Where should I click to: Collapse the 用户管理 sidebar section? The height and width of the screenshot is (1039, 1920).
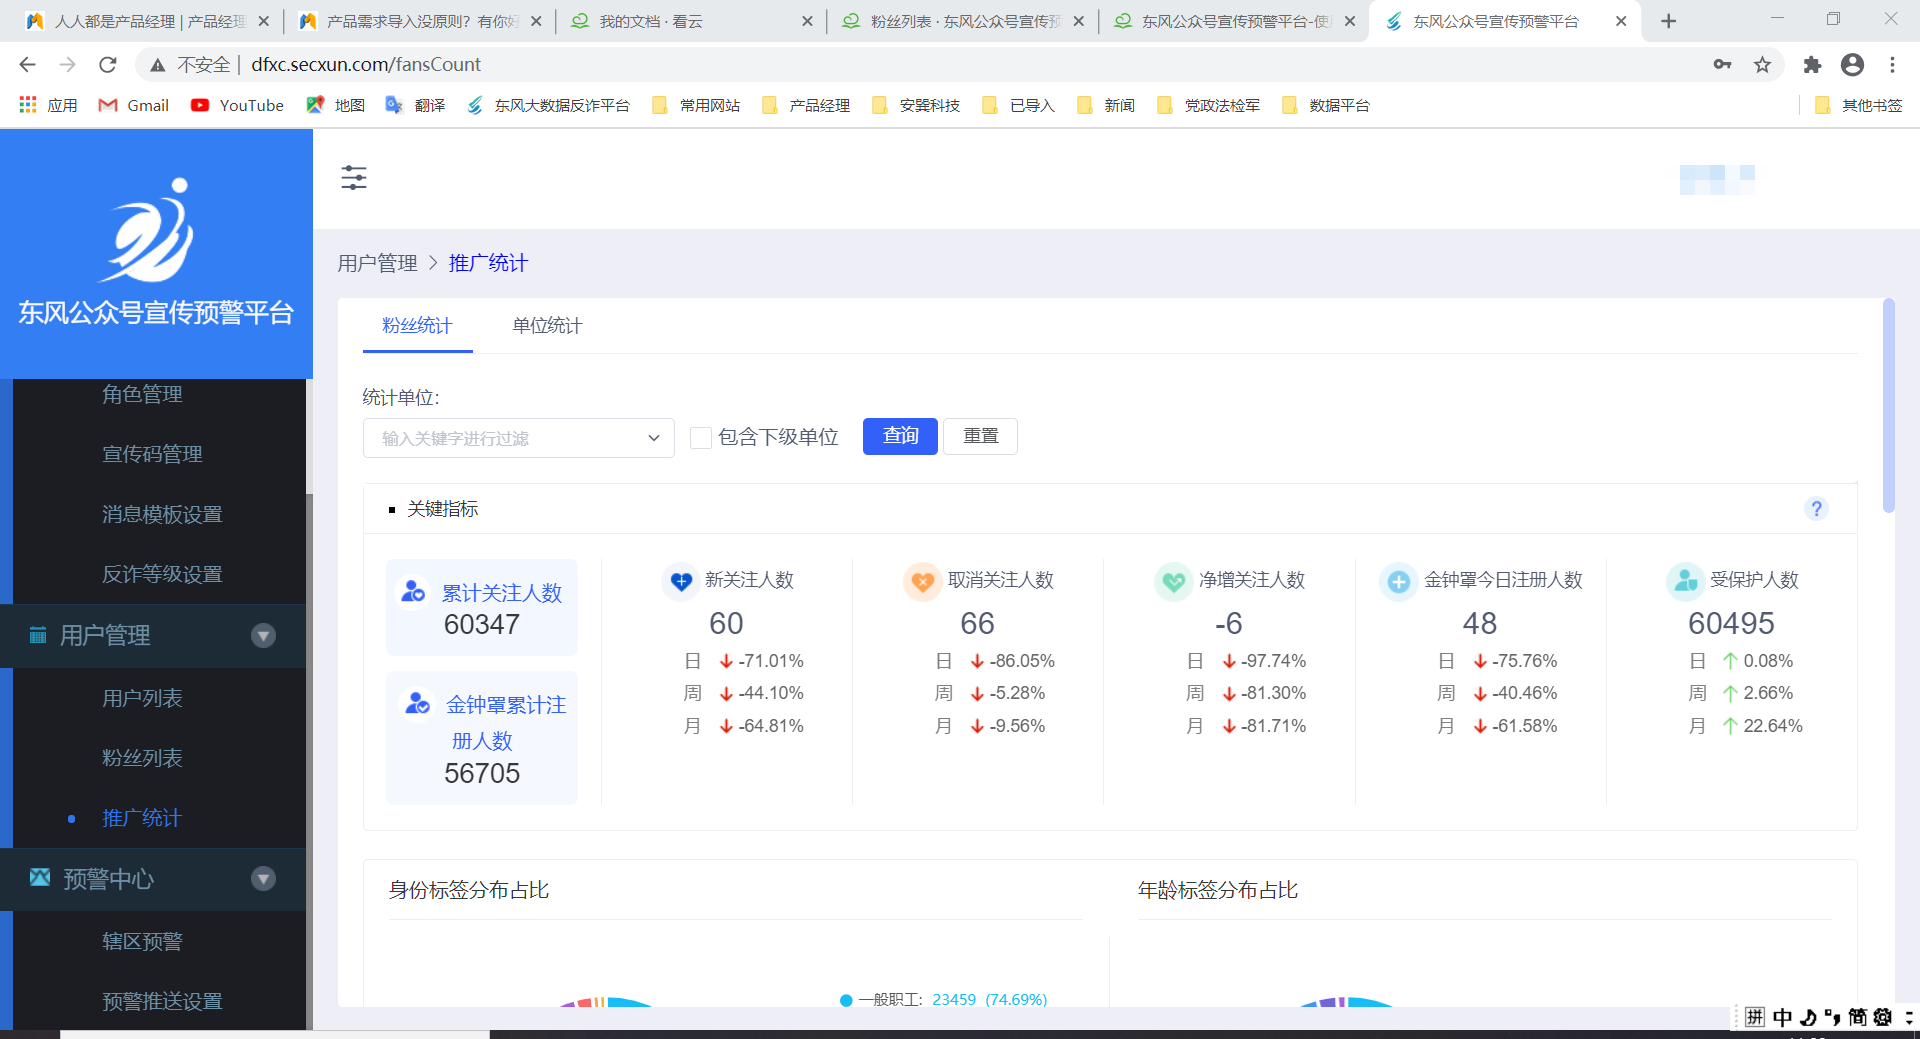[263, 636]
